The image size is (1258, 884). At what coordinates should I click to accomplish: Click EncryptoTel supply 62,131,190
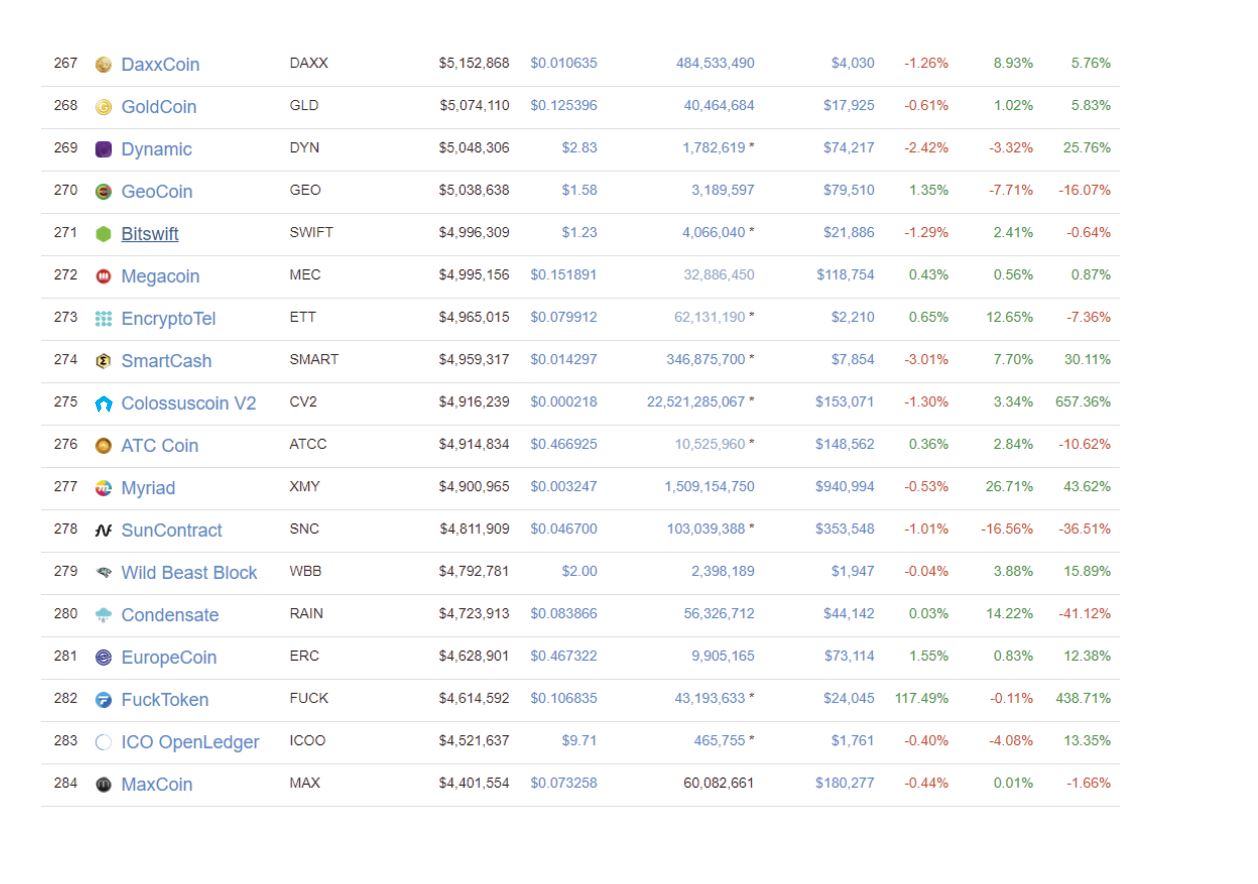pos(710,317)
